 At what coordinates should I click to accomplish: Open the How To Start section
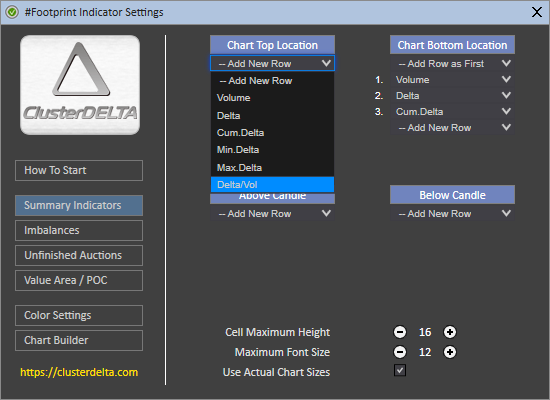[x=79, y=171]
